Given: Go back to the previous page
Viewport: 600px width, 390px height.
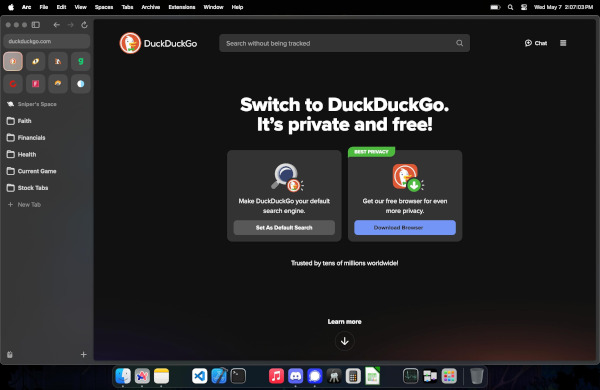Looking at the screenshot, I should tap(57, 25).
